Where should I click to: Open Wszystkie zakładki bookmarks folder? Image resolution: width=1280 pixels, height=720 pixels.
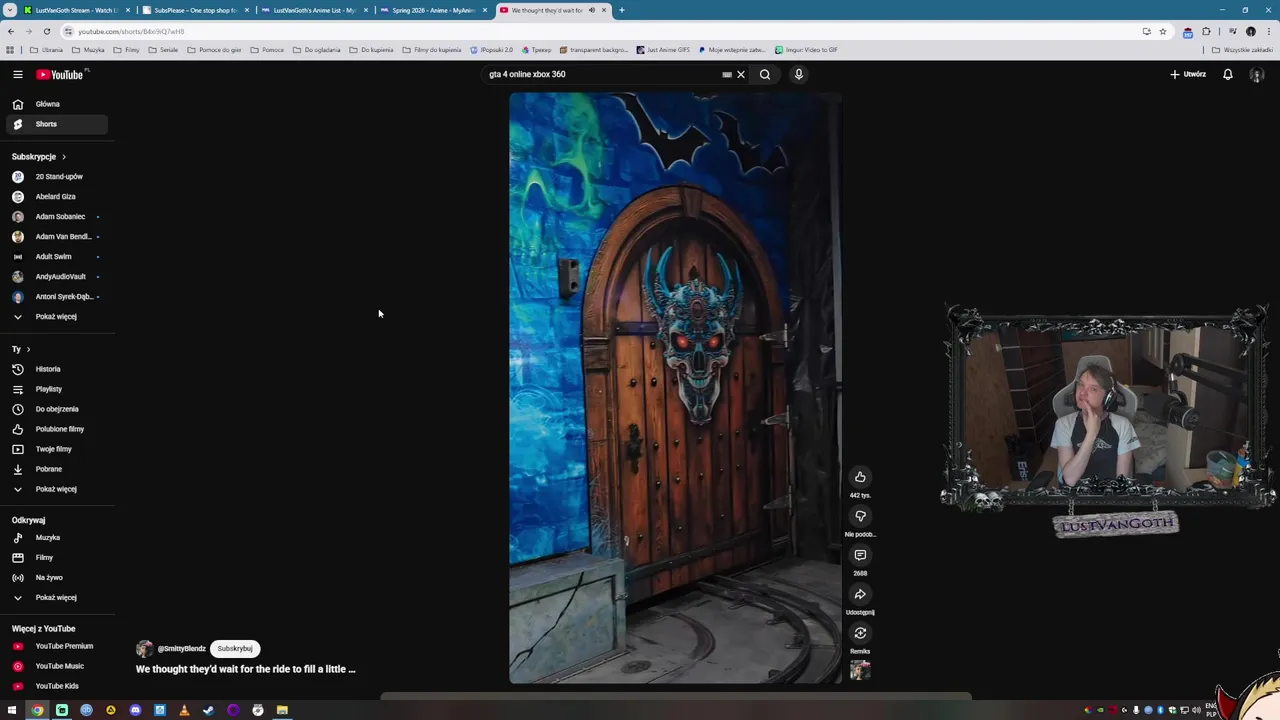[x=1243, y=50]
